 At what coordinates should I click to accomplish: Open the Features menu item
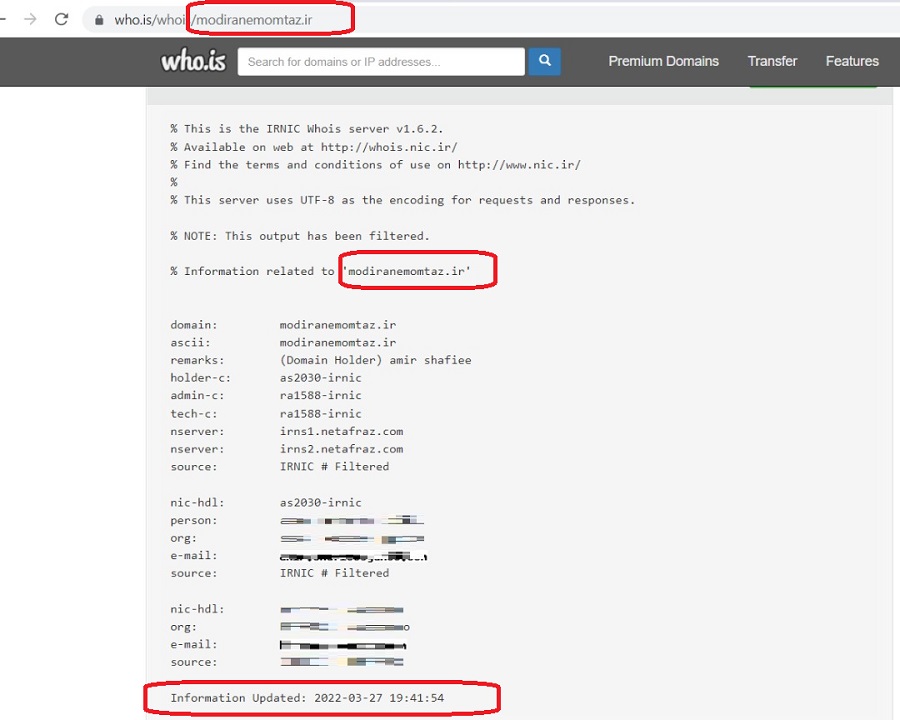click(x=852, y=61)
